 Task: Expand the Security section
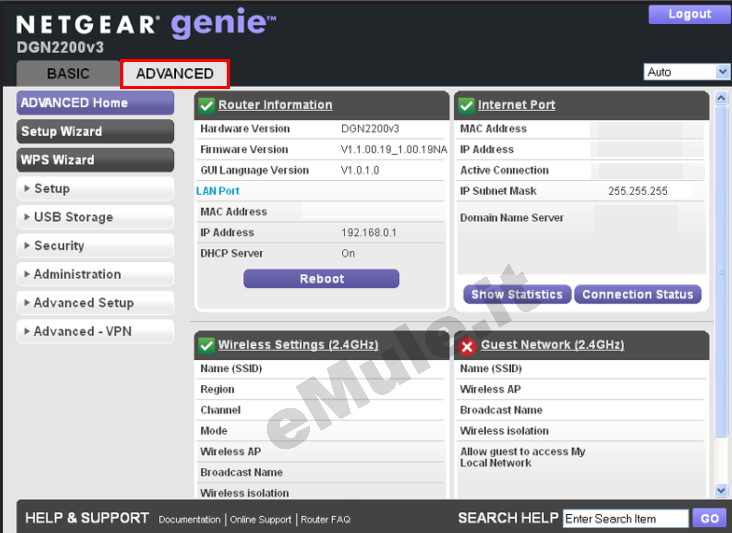[95, 245]
